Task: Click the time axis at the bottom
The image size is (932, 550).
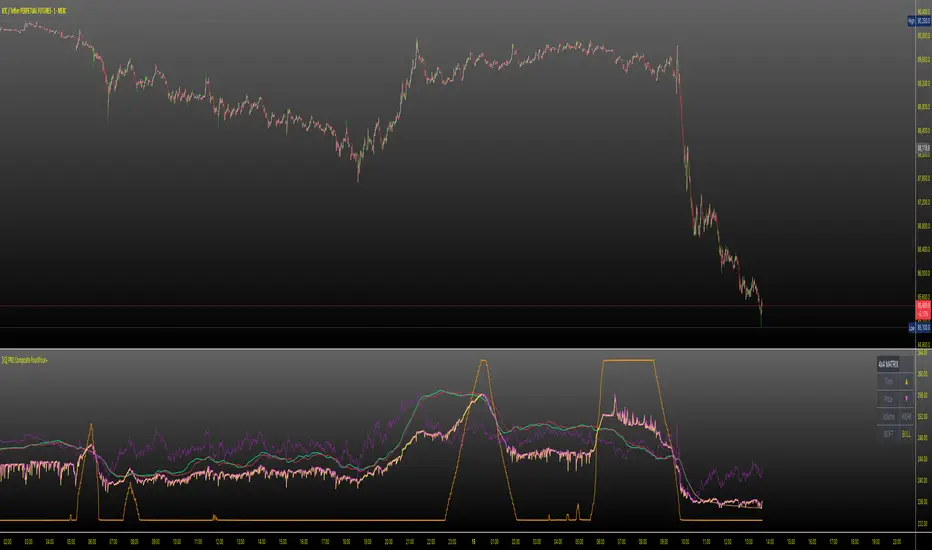Action: [458, 541]
